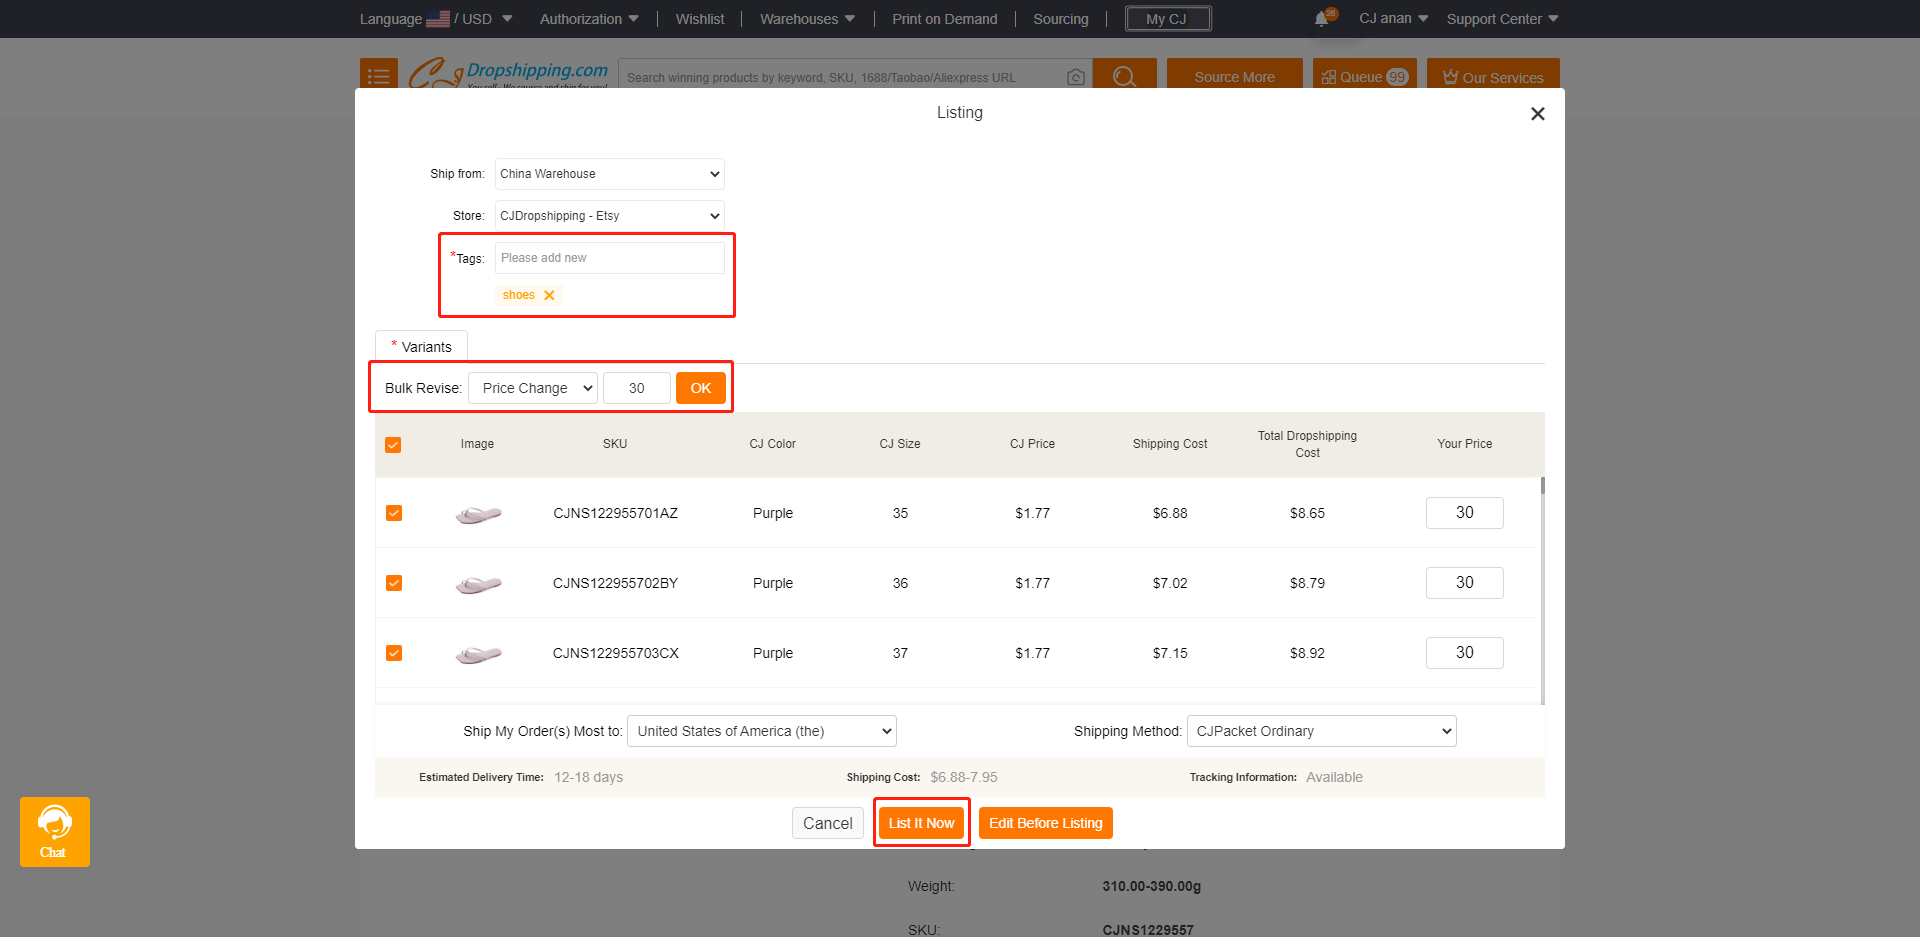Close the Listing dialog

[x=1537, y=114]
